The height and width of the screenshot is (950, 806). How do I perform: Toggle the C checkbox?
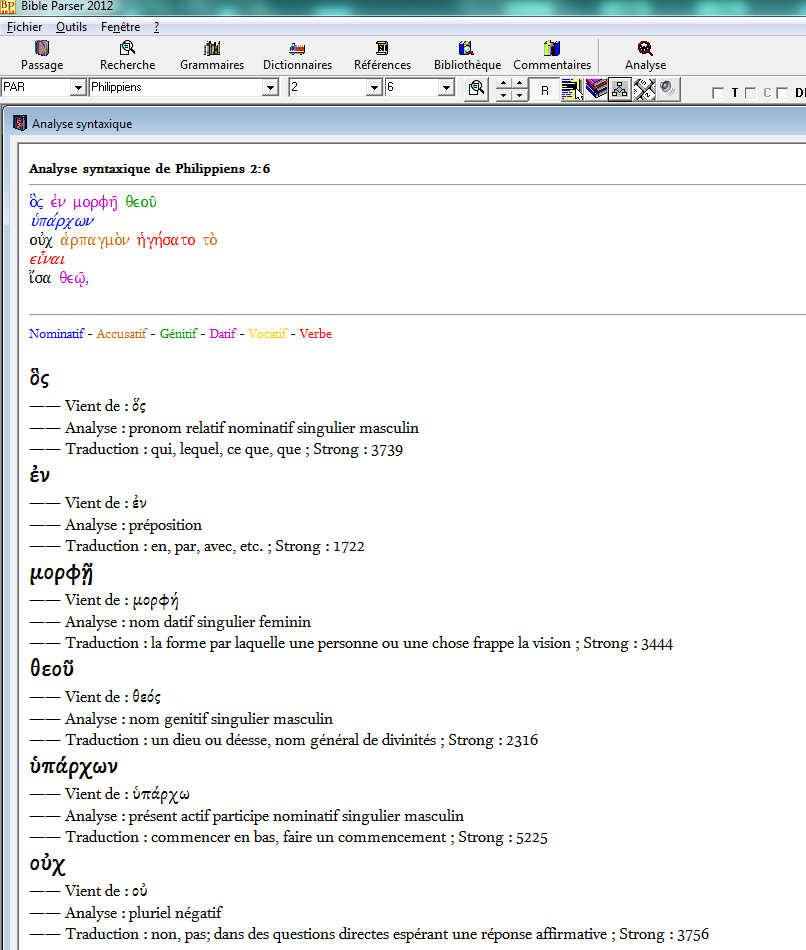[750, 93]
